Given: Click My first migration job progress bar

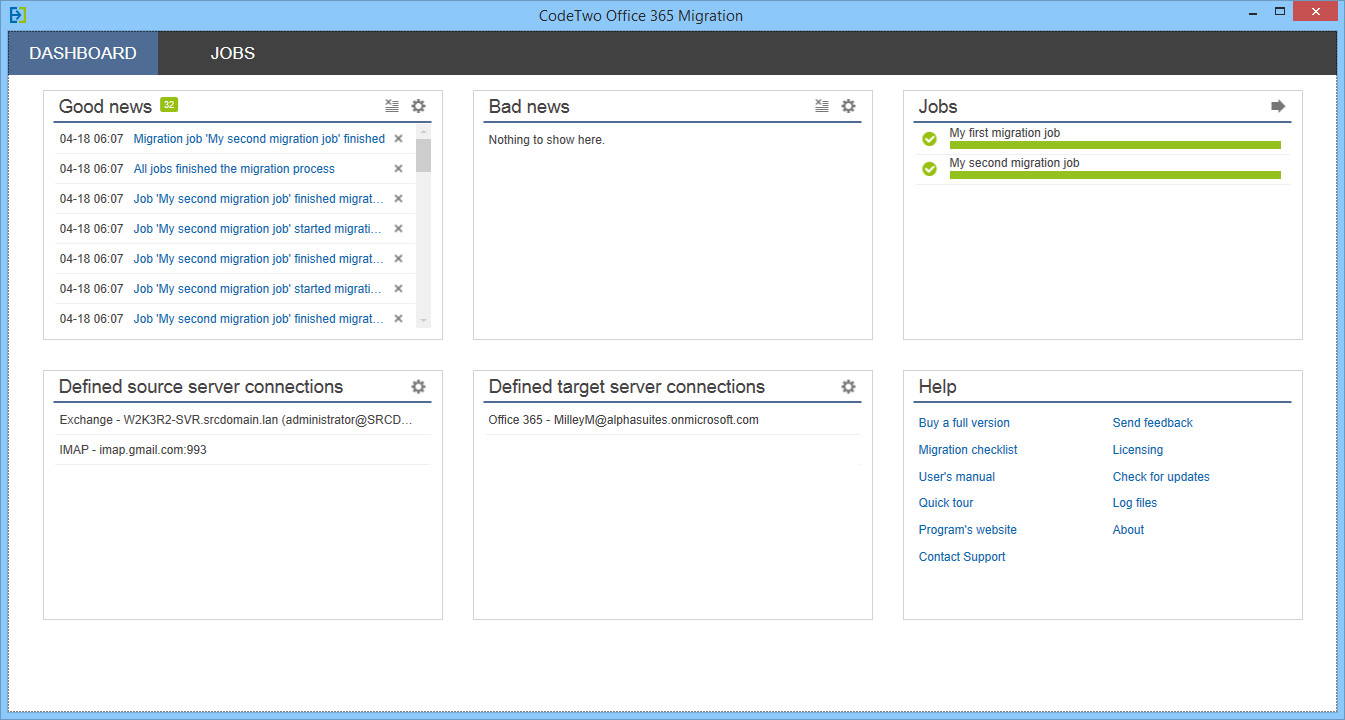Looking at the screenshot, I should click(1115, 145).
